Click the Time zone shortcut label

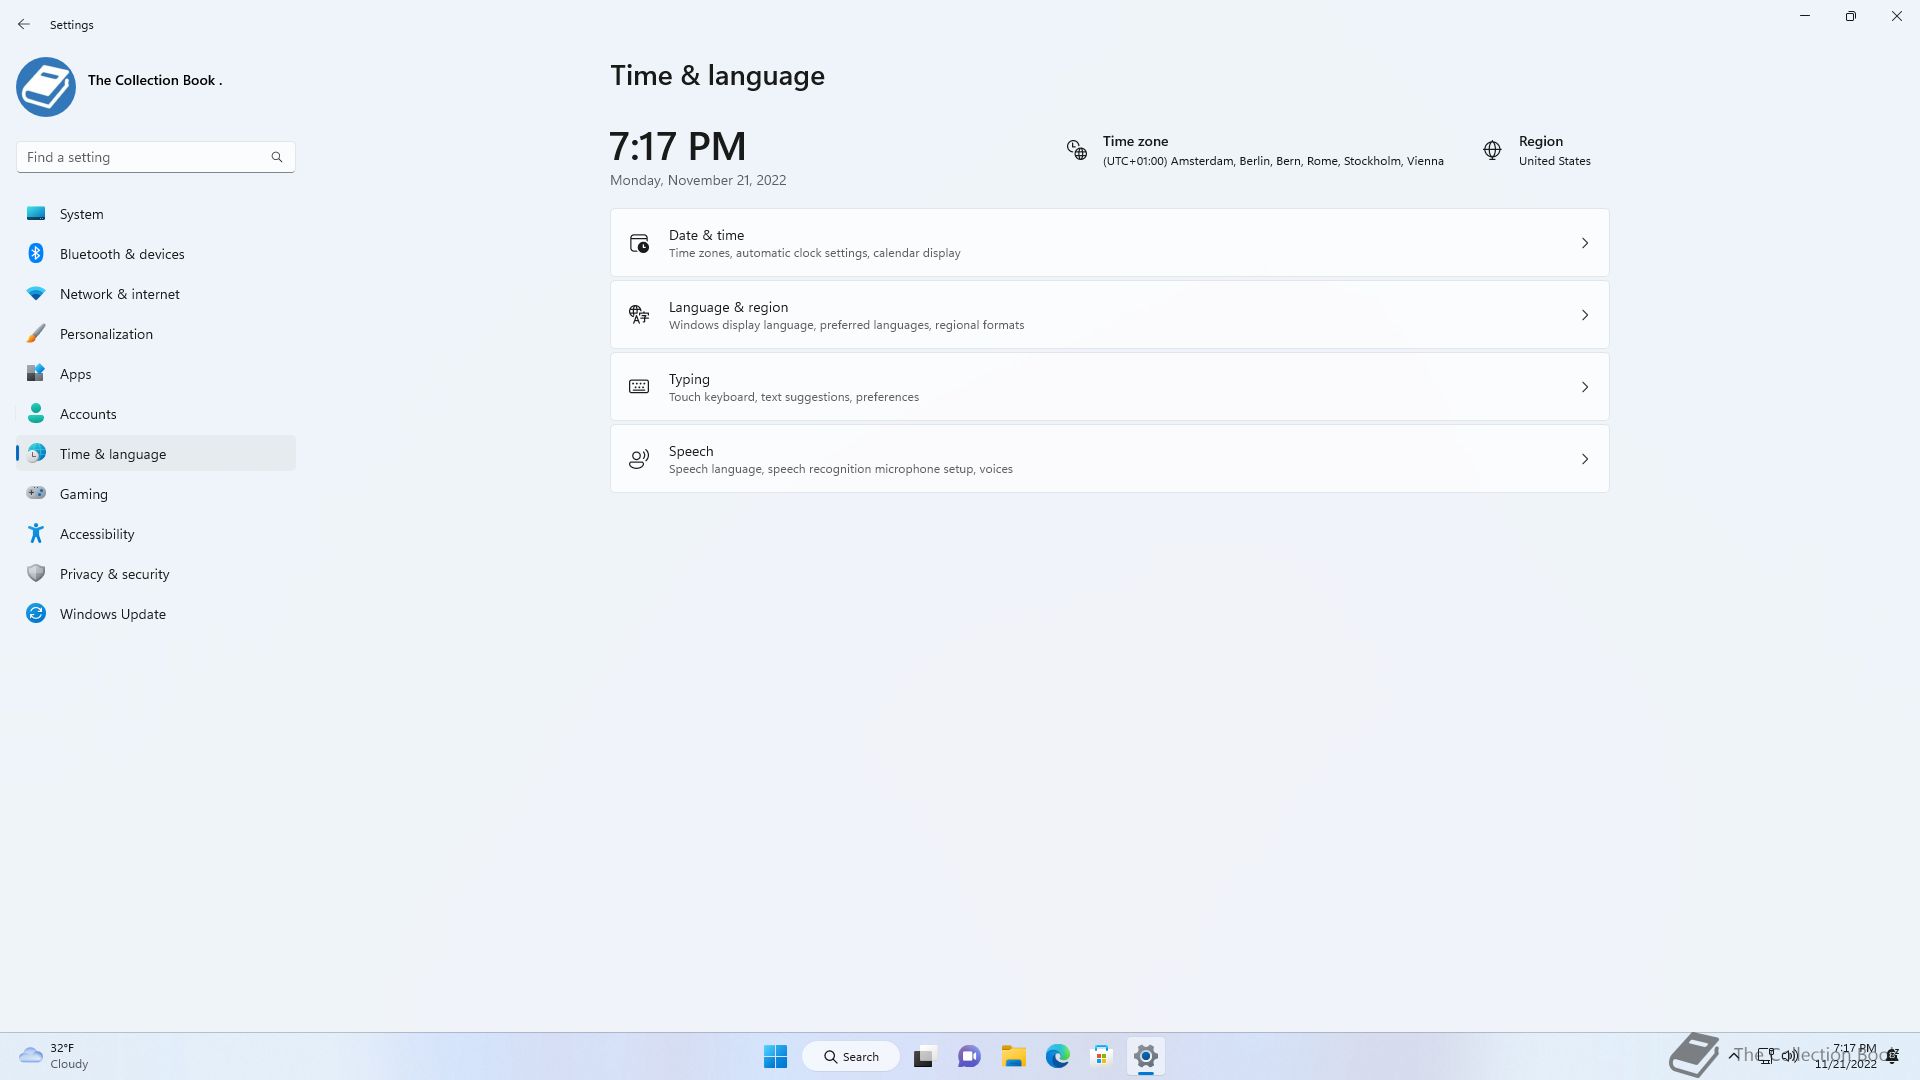(x=1135, y=141)
